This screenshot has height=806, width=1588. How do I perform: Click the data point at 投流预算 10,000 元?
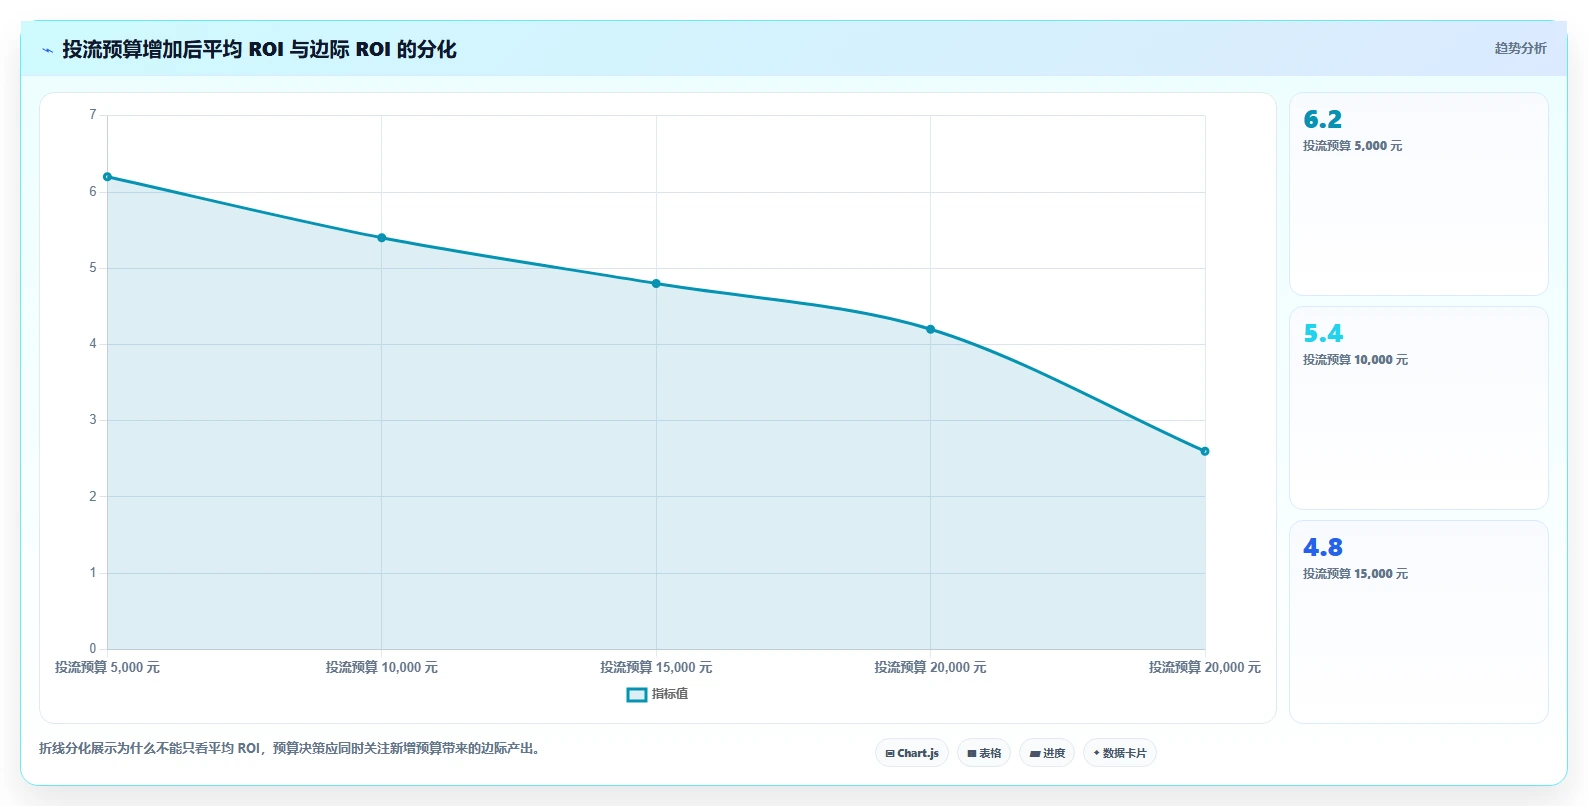[382, 238]
